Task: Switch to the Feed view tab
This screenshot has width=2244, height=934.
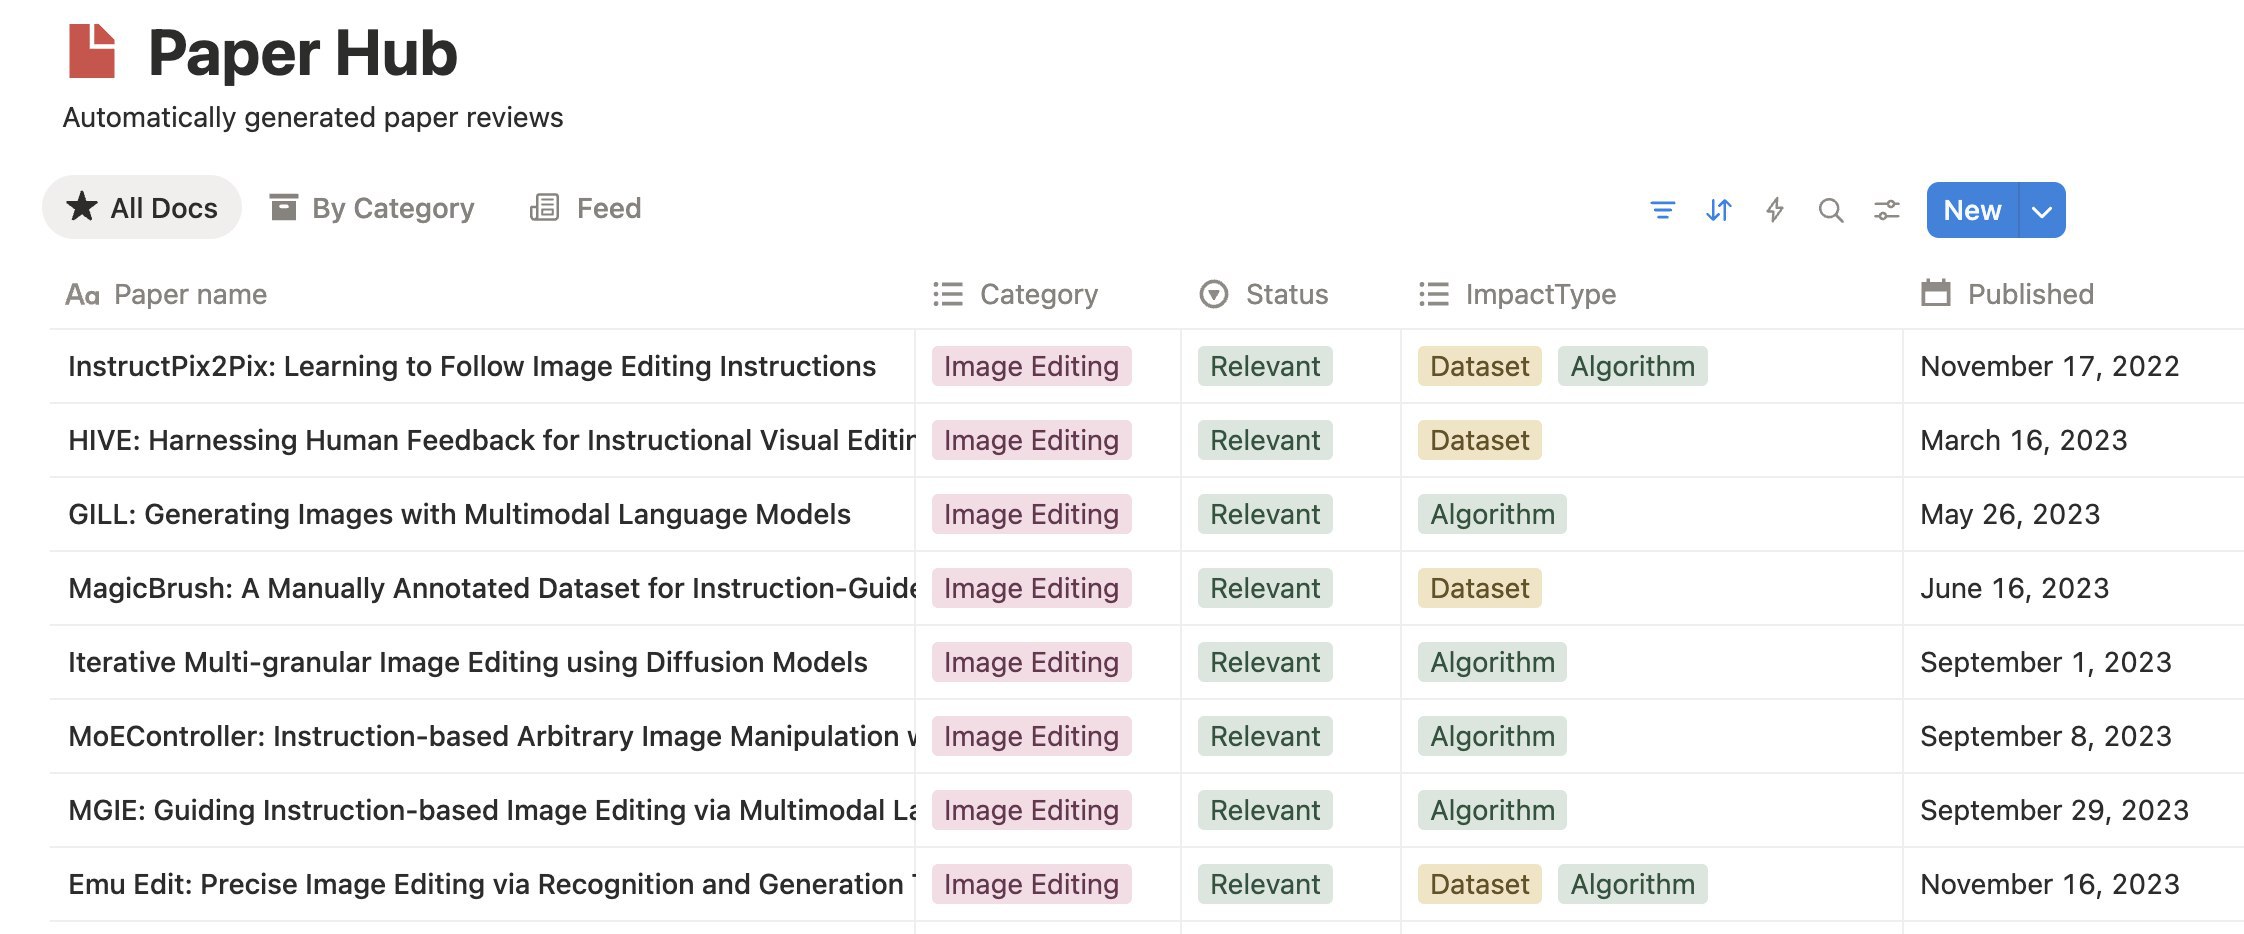Action: (586, 208)
